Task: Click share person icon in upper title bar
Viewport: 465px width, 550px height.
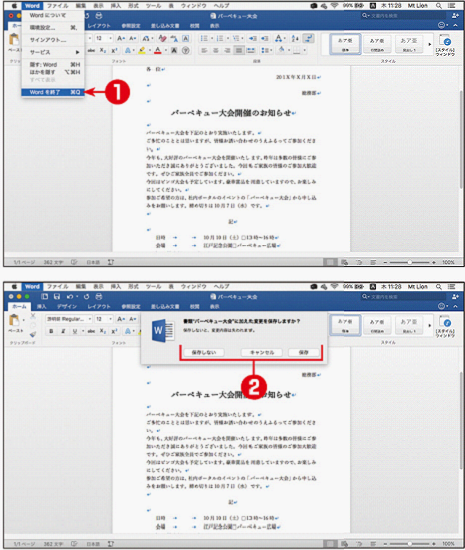Action: [455, 15]
